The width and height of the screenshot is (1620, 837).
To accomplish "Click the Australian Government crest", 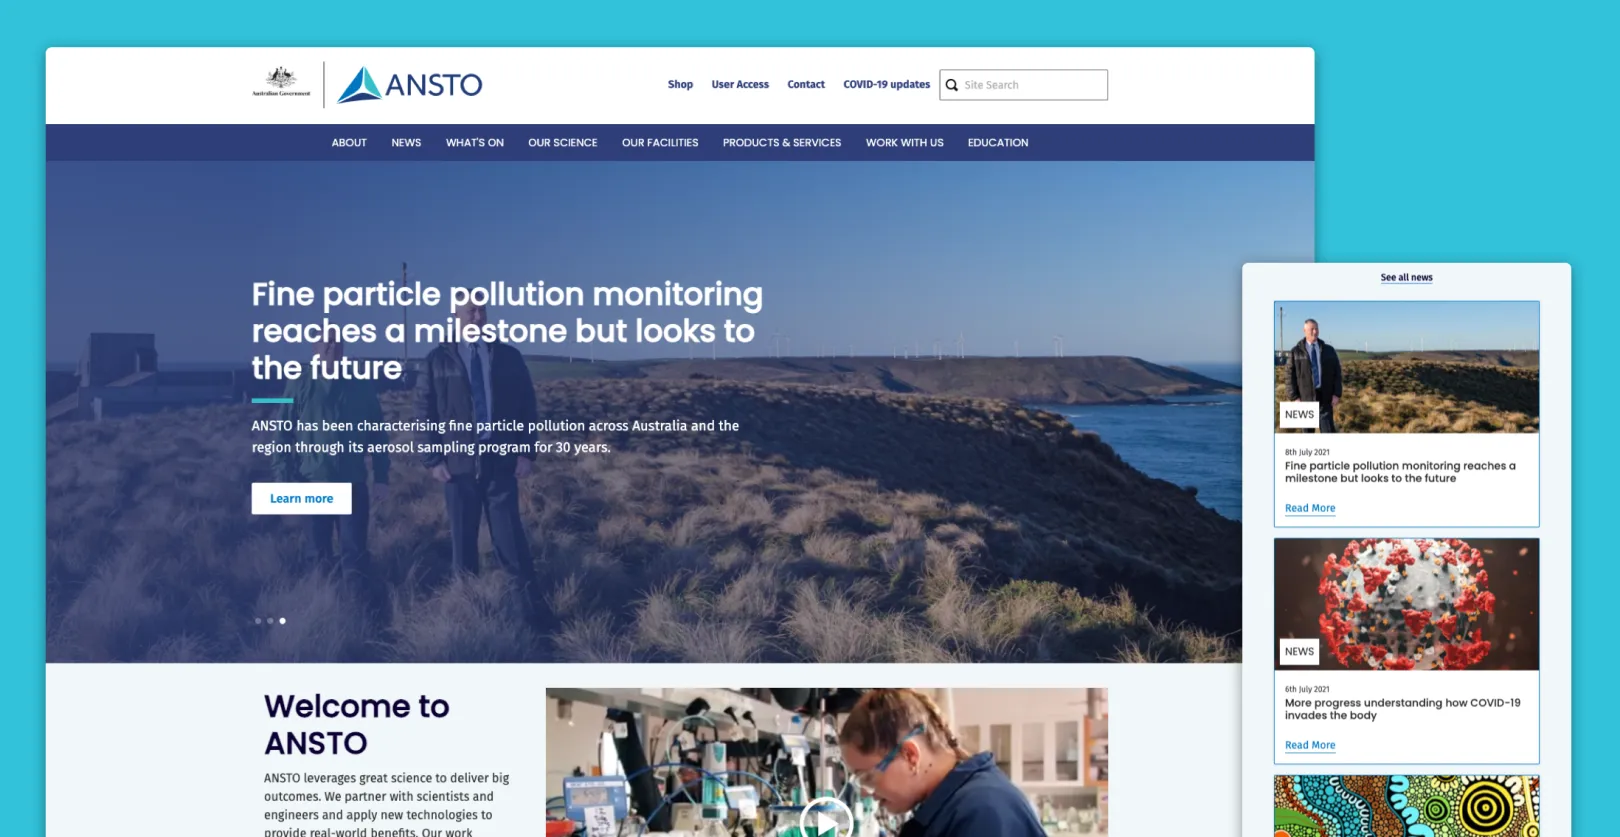I will 281,82.
